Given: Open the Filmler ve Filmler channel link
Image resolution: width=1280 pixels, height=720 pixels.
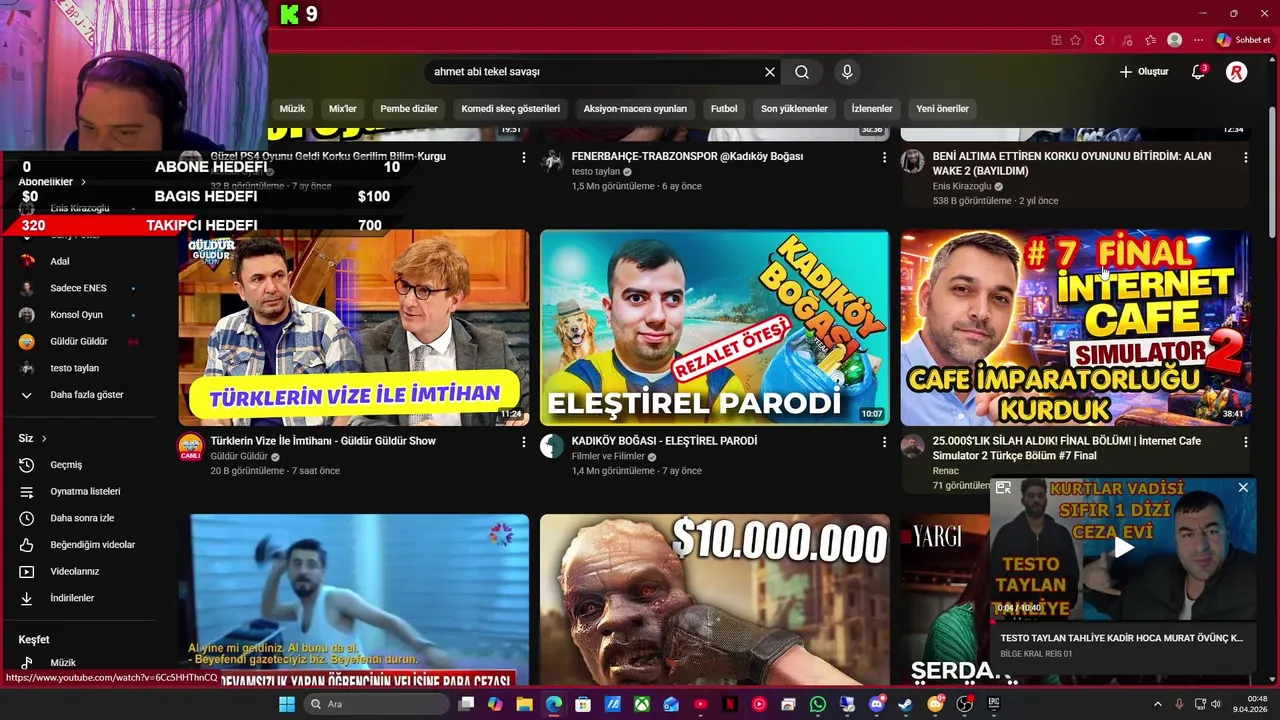Looking at the screenshot, I should tap(608, 456).
